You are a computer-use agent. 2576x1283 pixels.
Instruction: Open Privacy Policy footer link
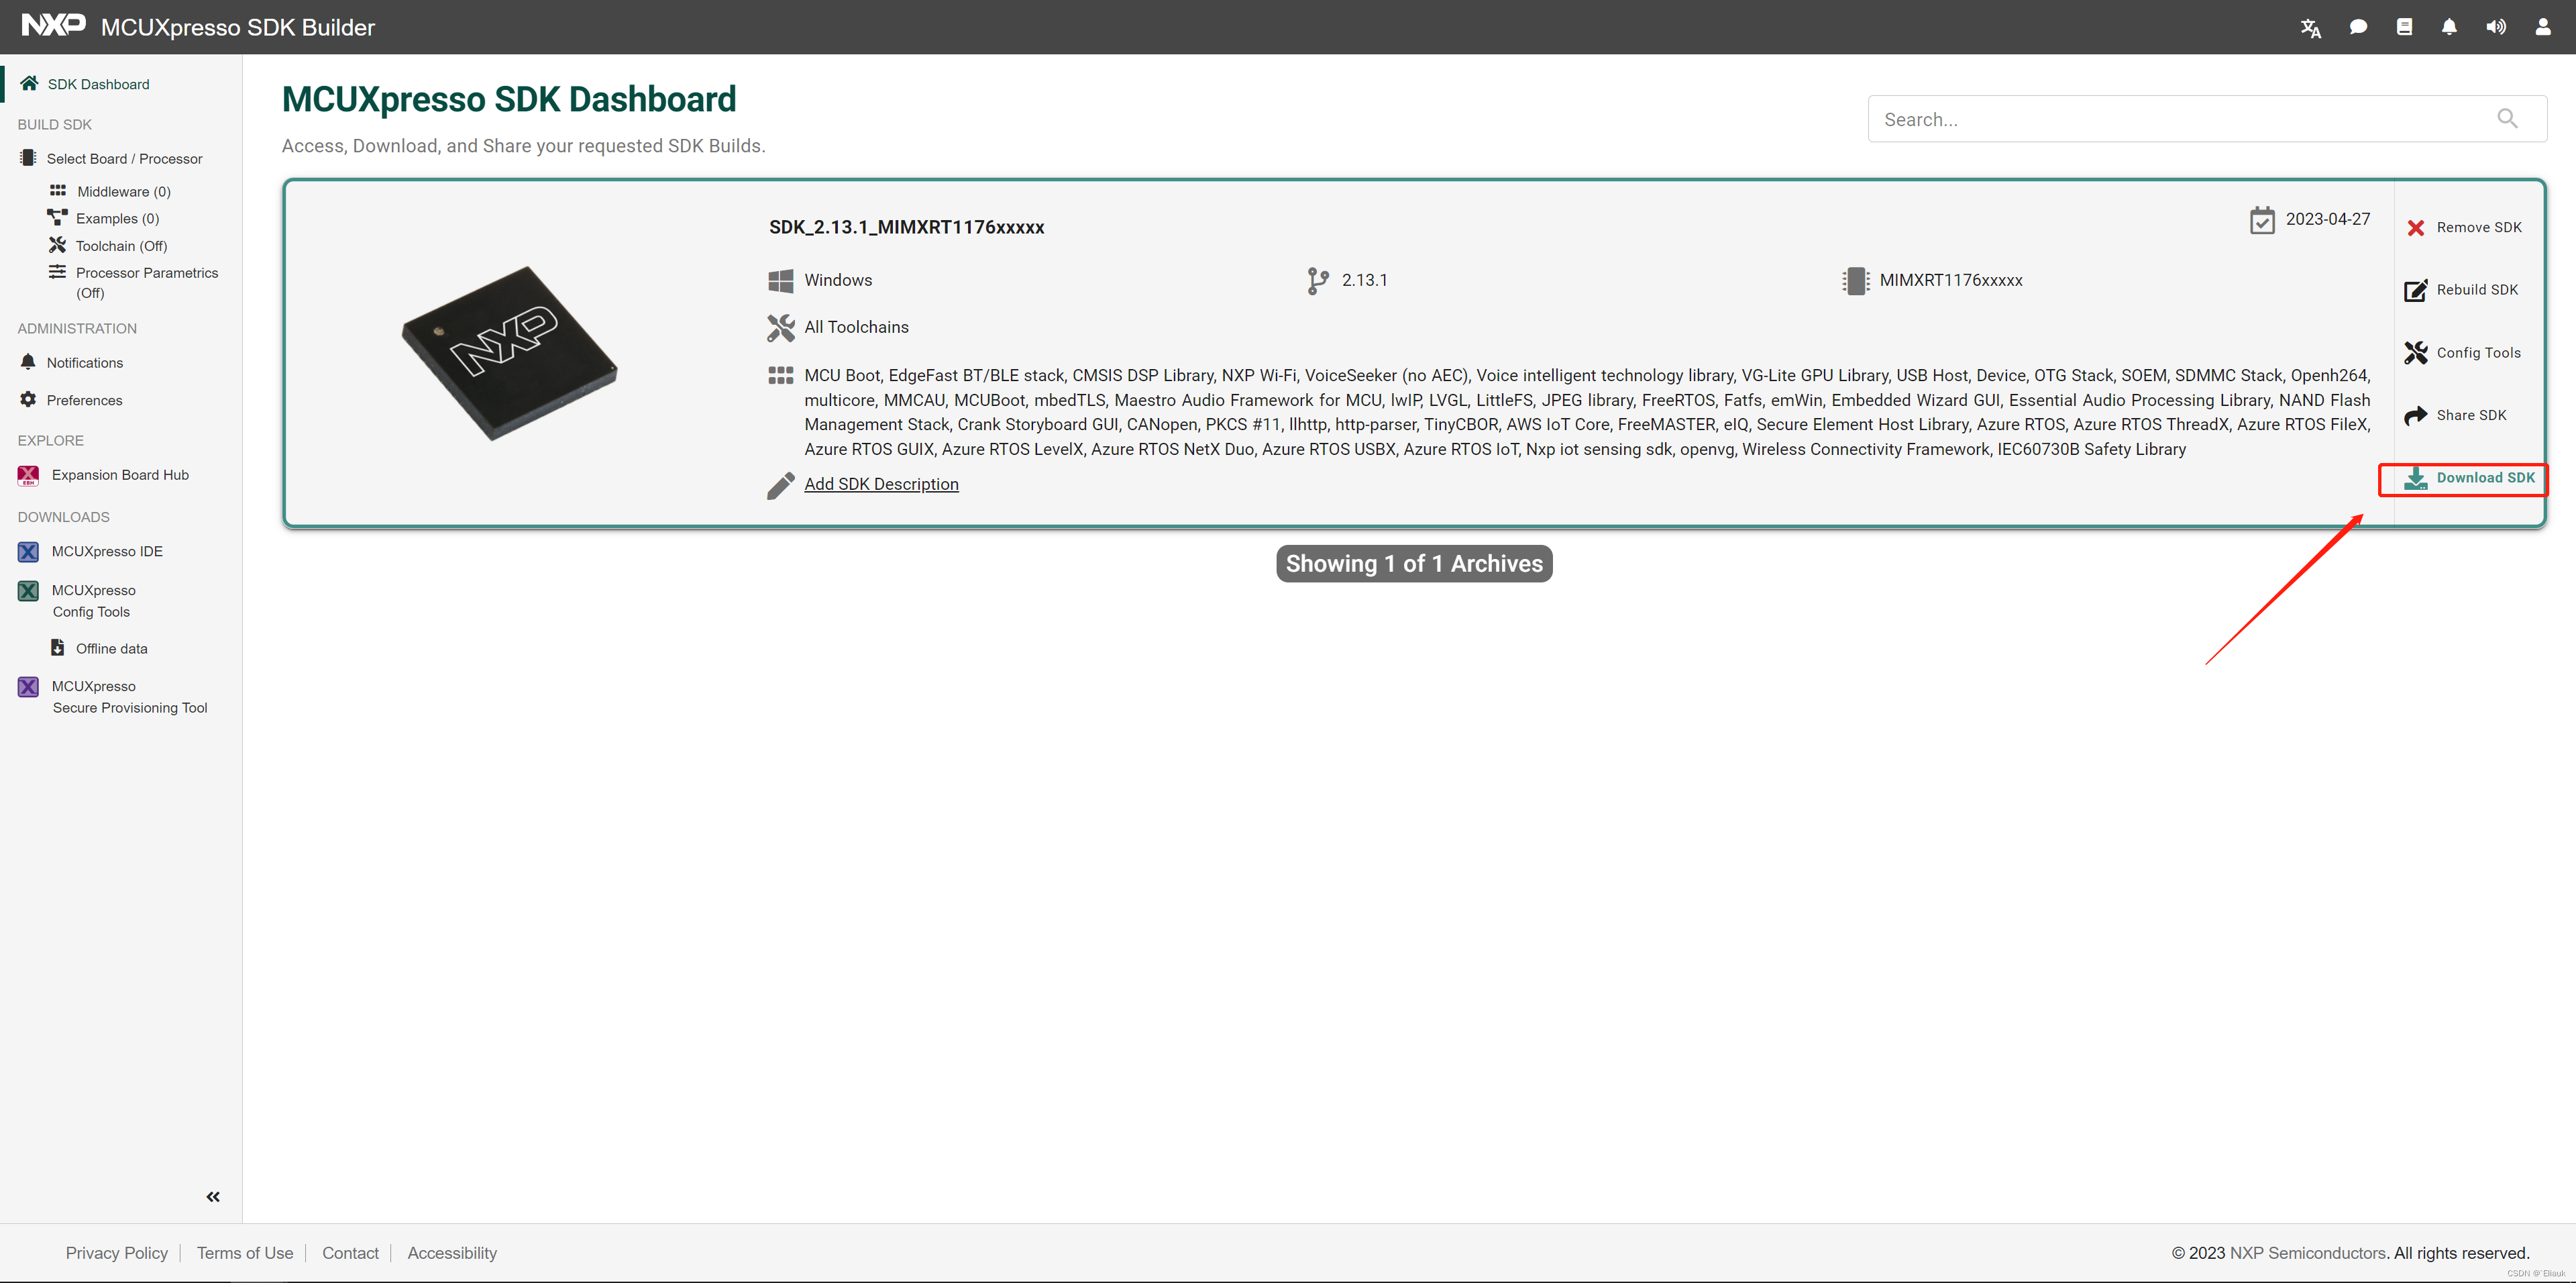(117, 1253)
